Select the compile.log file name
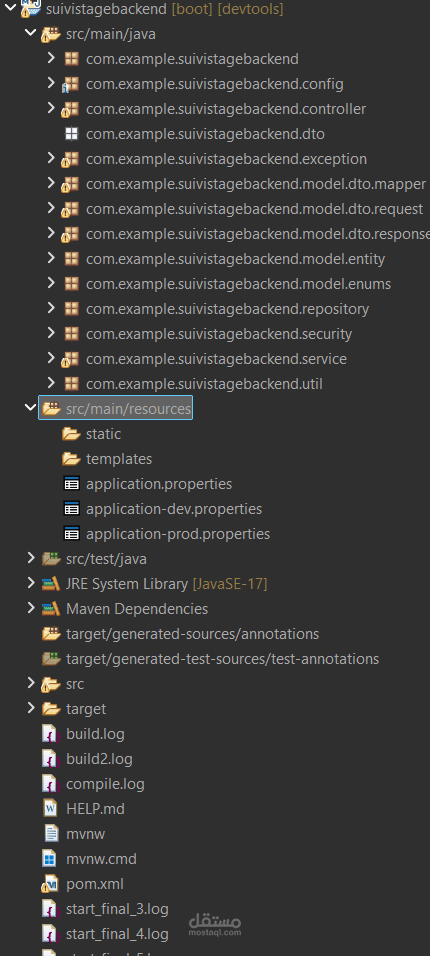 [x=105, y=784]
